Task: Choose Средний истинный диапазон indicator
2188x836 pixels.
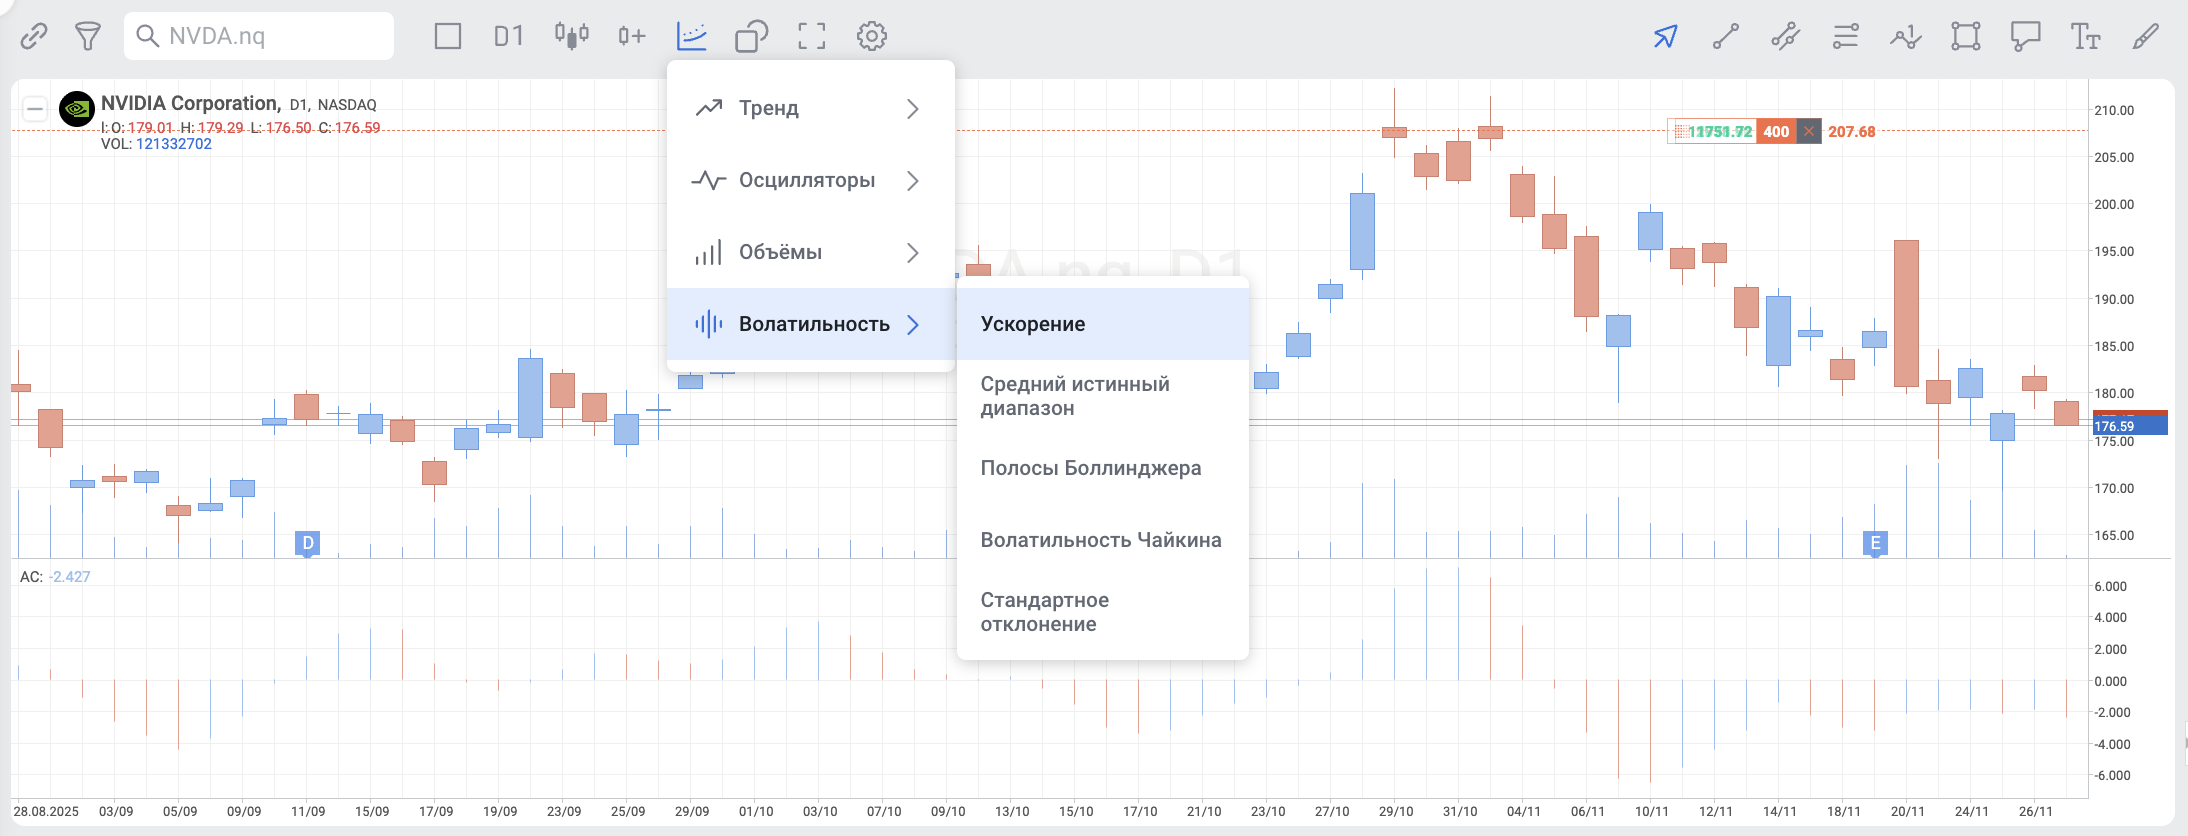Action: coord(1103,396)
